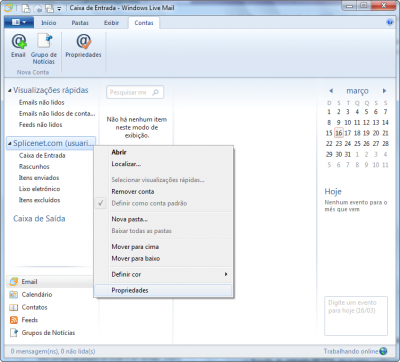Image resolution: width=400 pixels, height=362 pixels.
Task: Open account Propriedades from the ribbon
Action: coord(83,46)
